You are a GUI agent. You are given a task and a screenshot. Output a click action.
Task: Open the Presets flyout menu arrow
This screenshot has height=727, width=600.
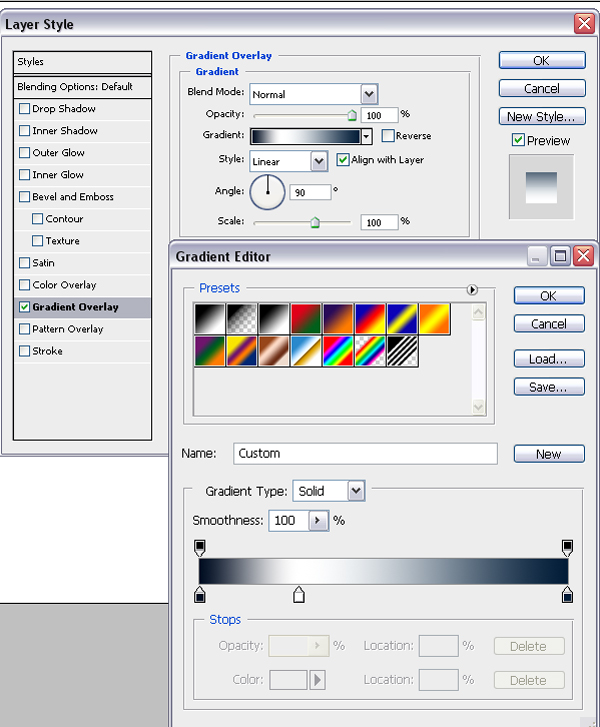[472, 290]
